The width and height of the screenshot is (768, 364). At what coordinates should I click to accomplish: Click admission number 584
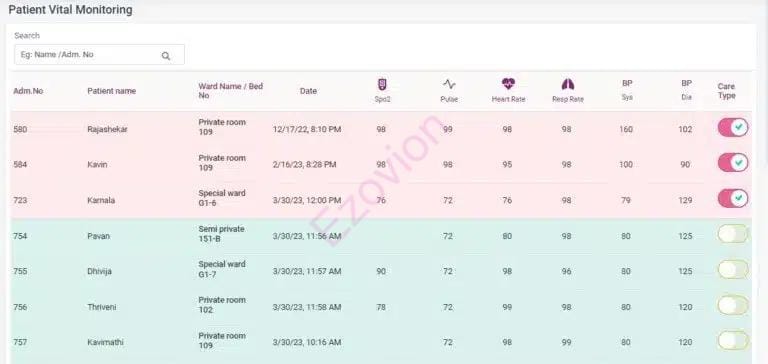point(20,165)
